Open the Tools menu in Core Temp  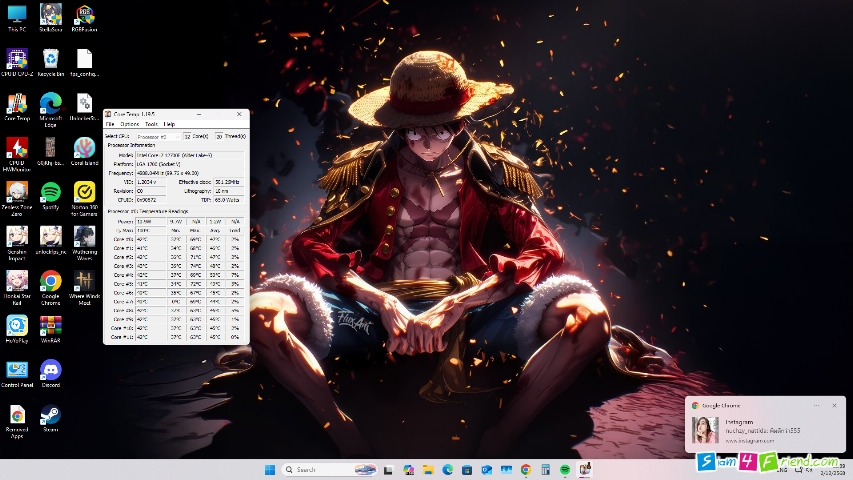(151, 124)
